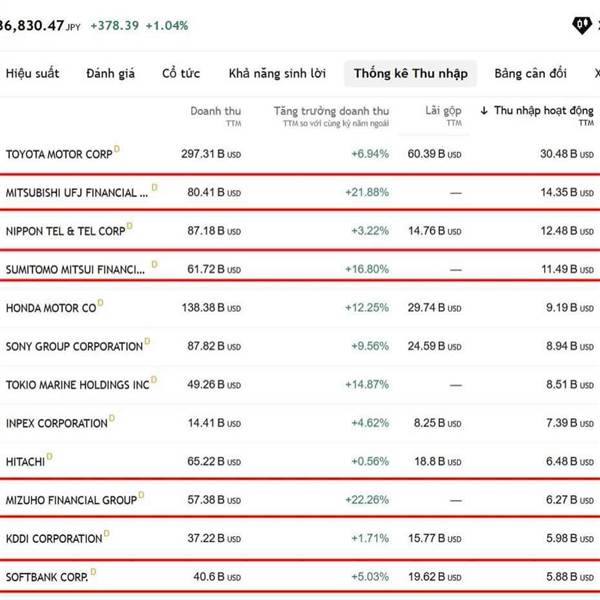Open HONDA MOTOR CO stock link
The width and height of the screenshot is (600, 600).
pyautogui.click(x=51, y=308)
